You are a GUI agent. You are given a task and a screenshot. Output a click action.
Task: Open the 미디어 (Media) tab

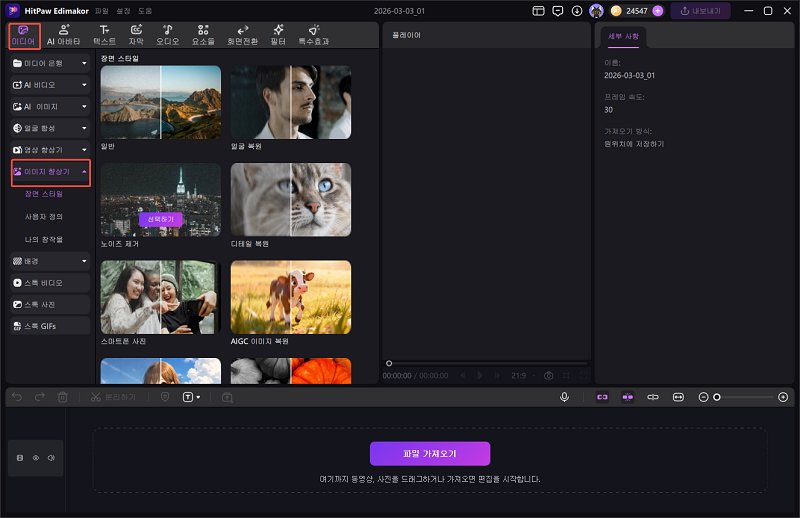coord(23,35)
